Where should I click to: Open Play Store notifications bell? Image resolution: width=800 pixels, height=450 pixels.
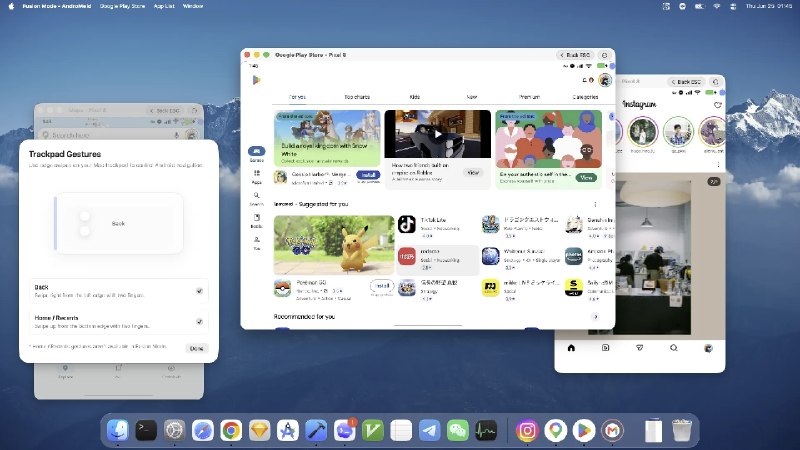(x=585, y=80)
